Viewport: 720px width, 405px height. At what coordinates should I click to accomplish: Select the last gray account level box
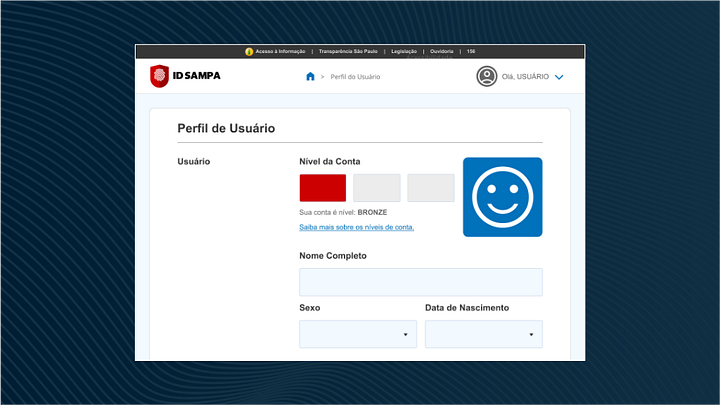point(431,188)
